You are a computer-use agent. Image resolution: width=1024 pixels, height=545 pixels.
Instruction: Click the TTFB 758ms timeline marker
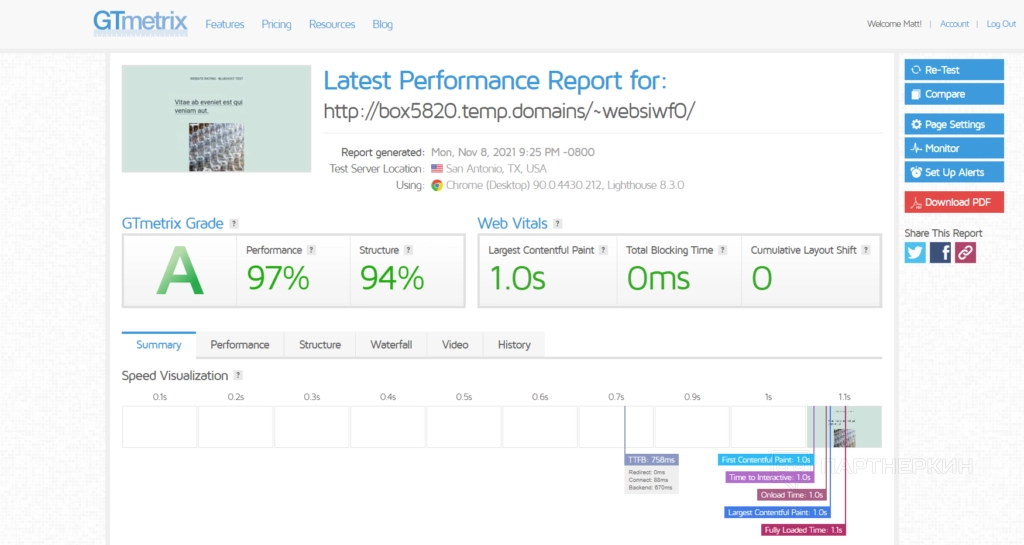pos(652,460)
